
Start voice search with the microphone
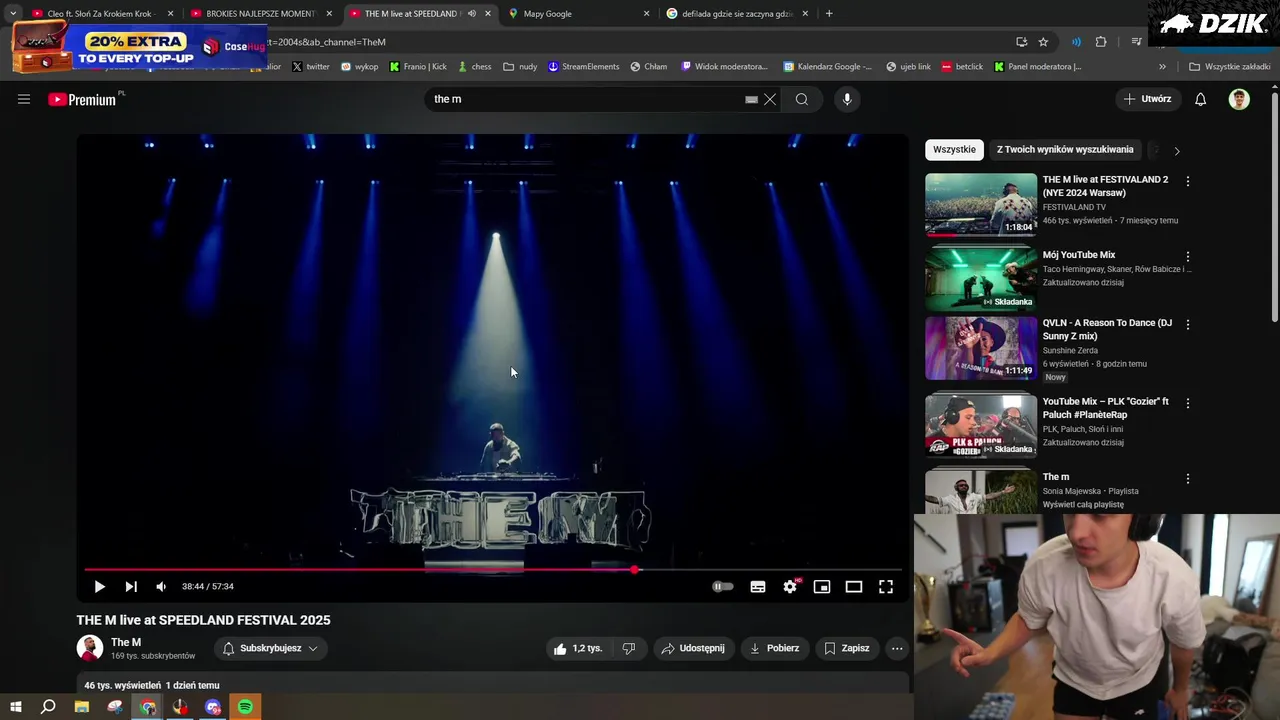847,99
